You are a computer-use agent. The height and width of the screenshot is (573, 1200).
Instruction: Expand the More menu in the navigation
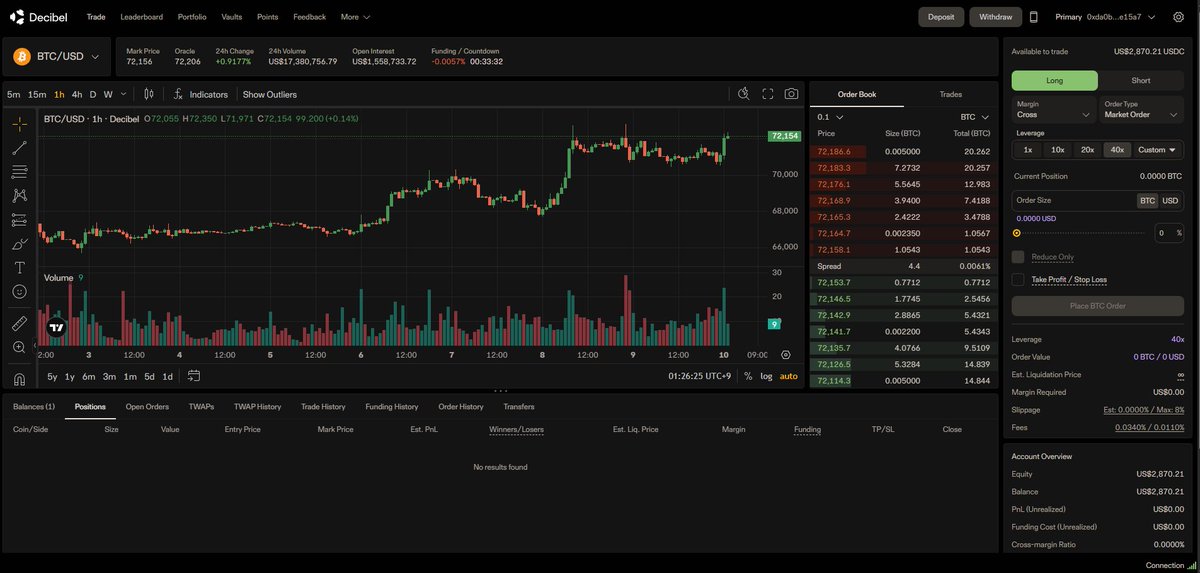[x=355, y=17]
